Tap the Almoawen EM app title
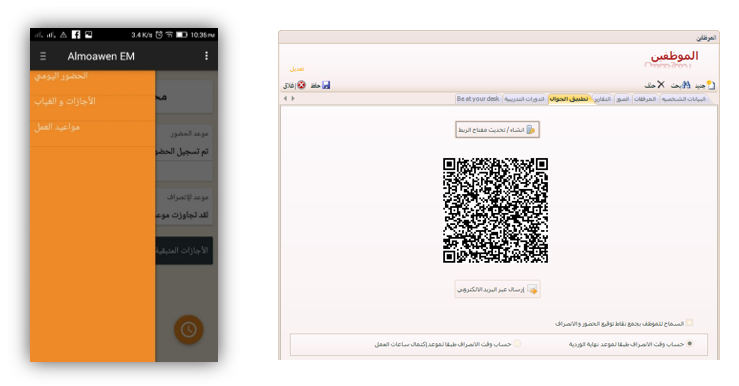The height and width of the screenshot is (386, 739). [x=101, y=57]
